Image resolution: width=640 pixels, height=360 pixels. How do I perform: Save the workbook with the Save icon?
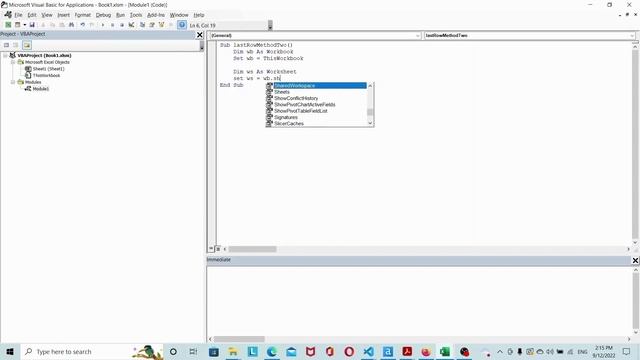point(32,25)
